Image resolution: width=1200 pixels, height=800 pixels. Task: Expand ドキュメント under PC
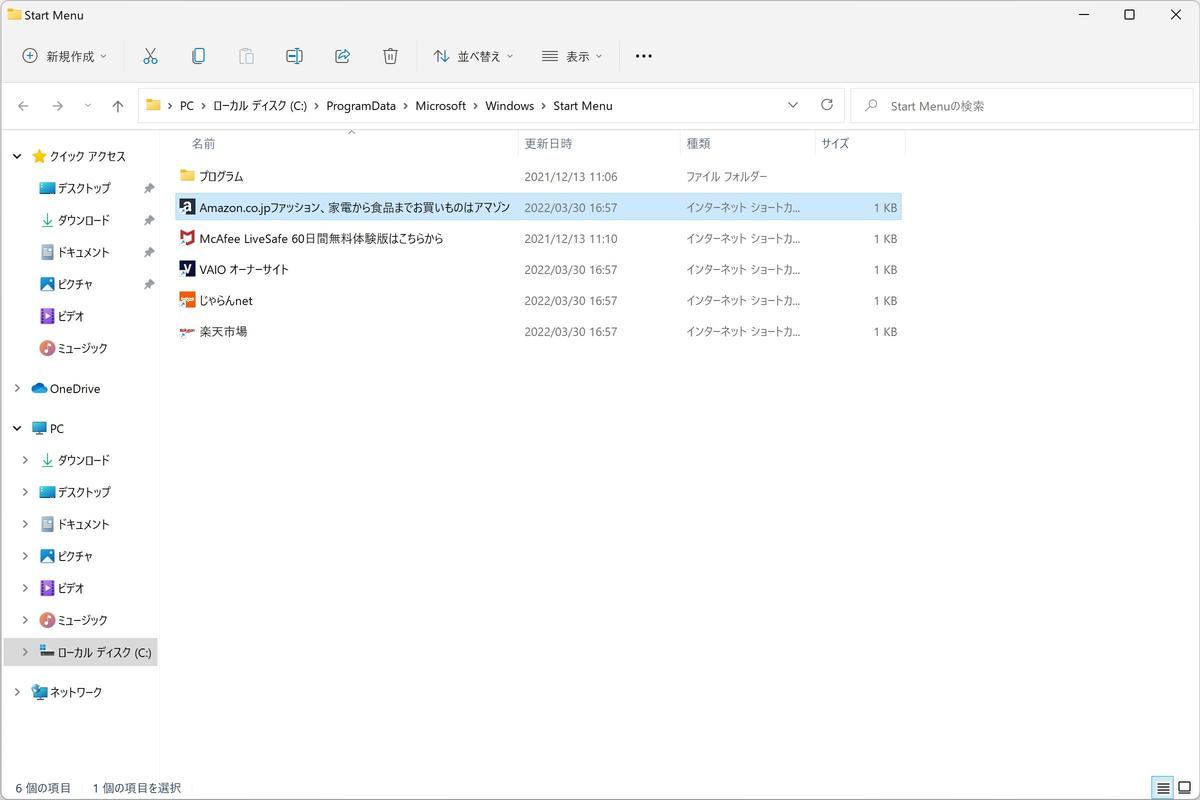tap(25, 524)
